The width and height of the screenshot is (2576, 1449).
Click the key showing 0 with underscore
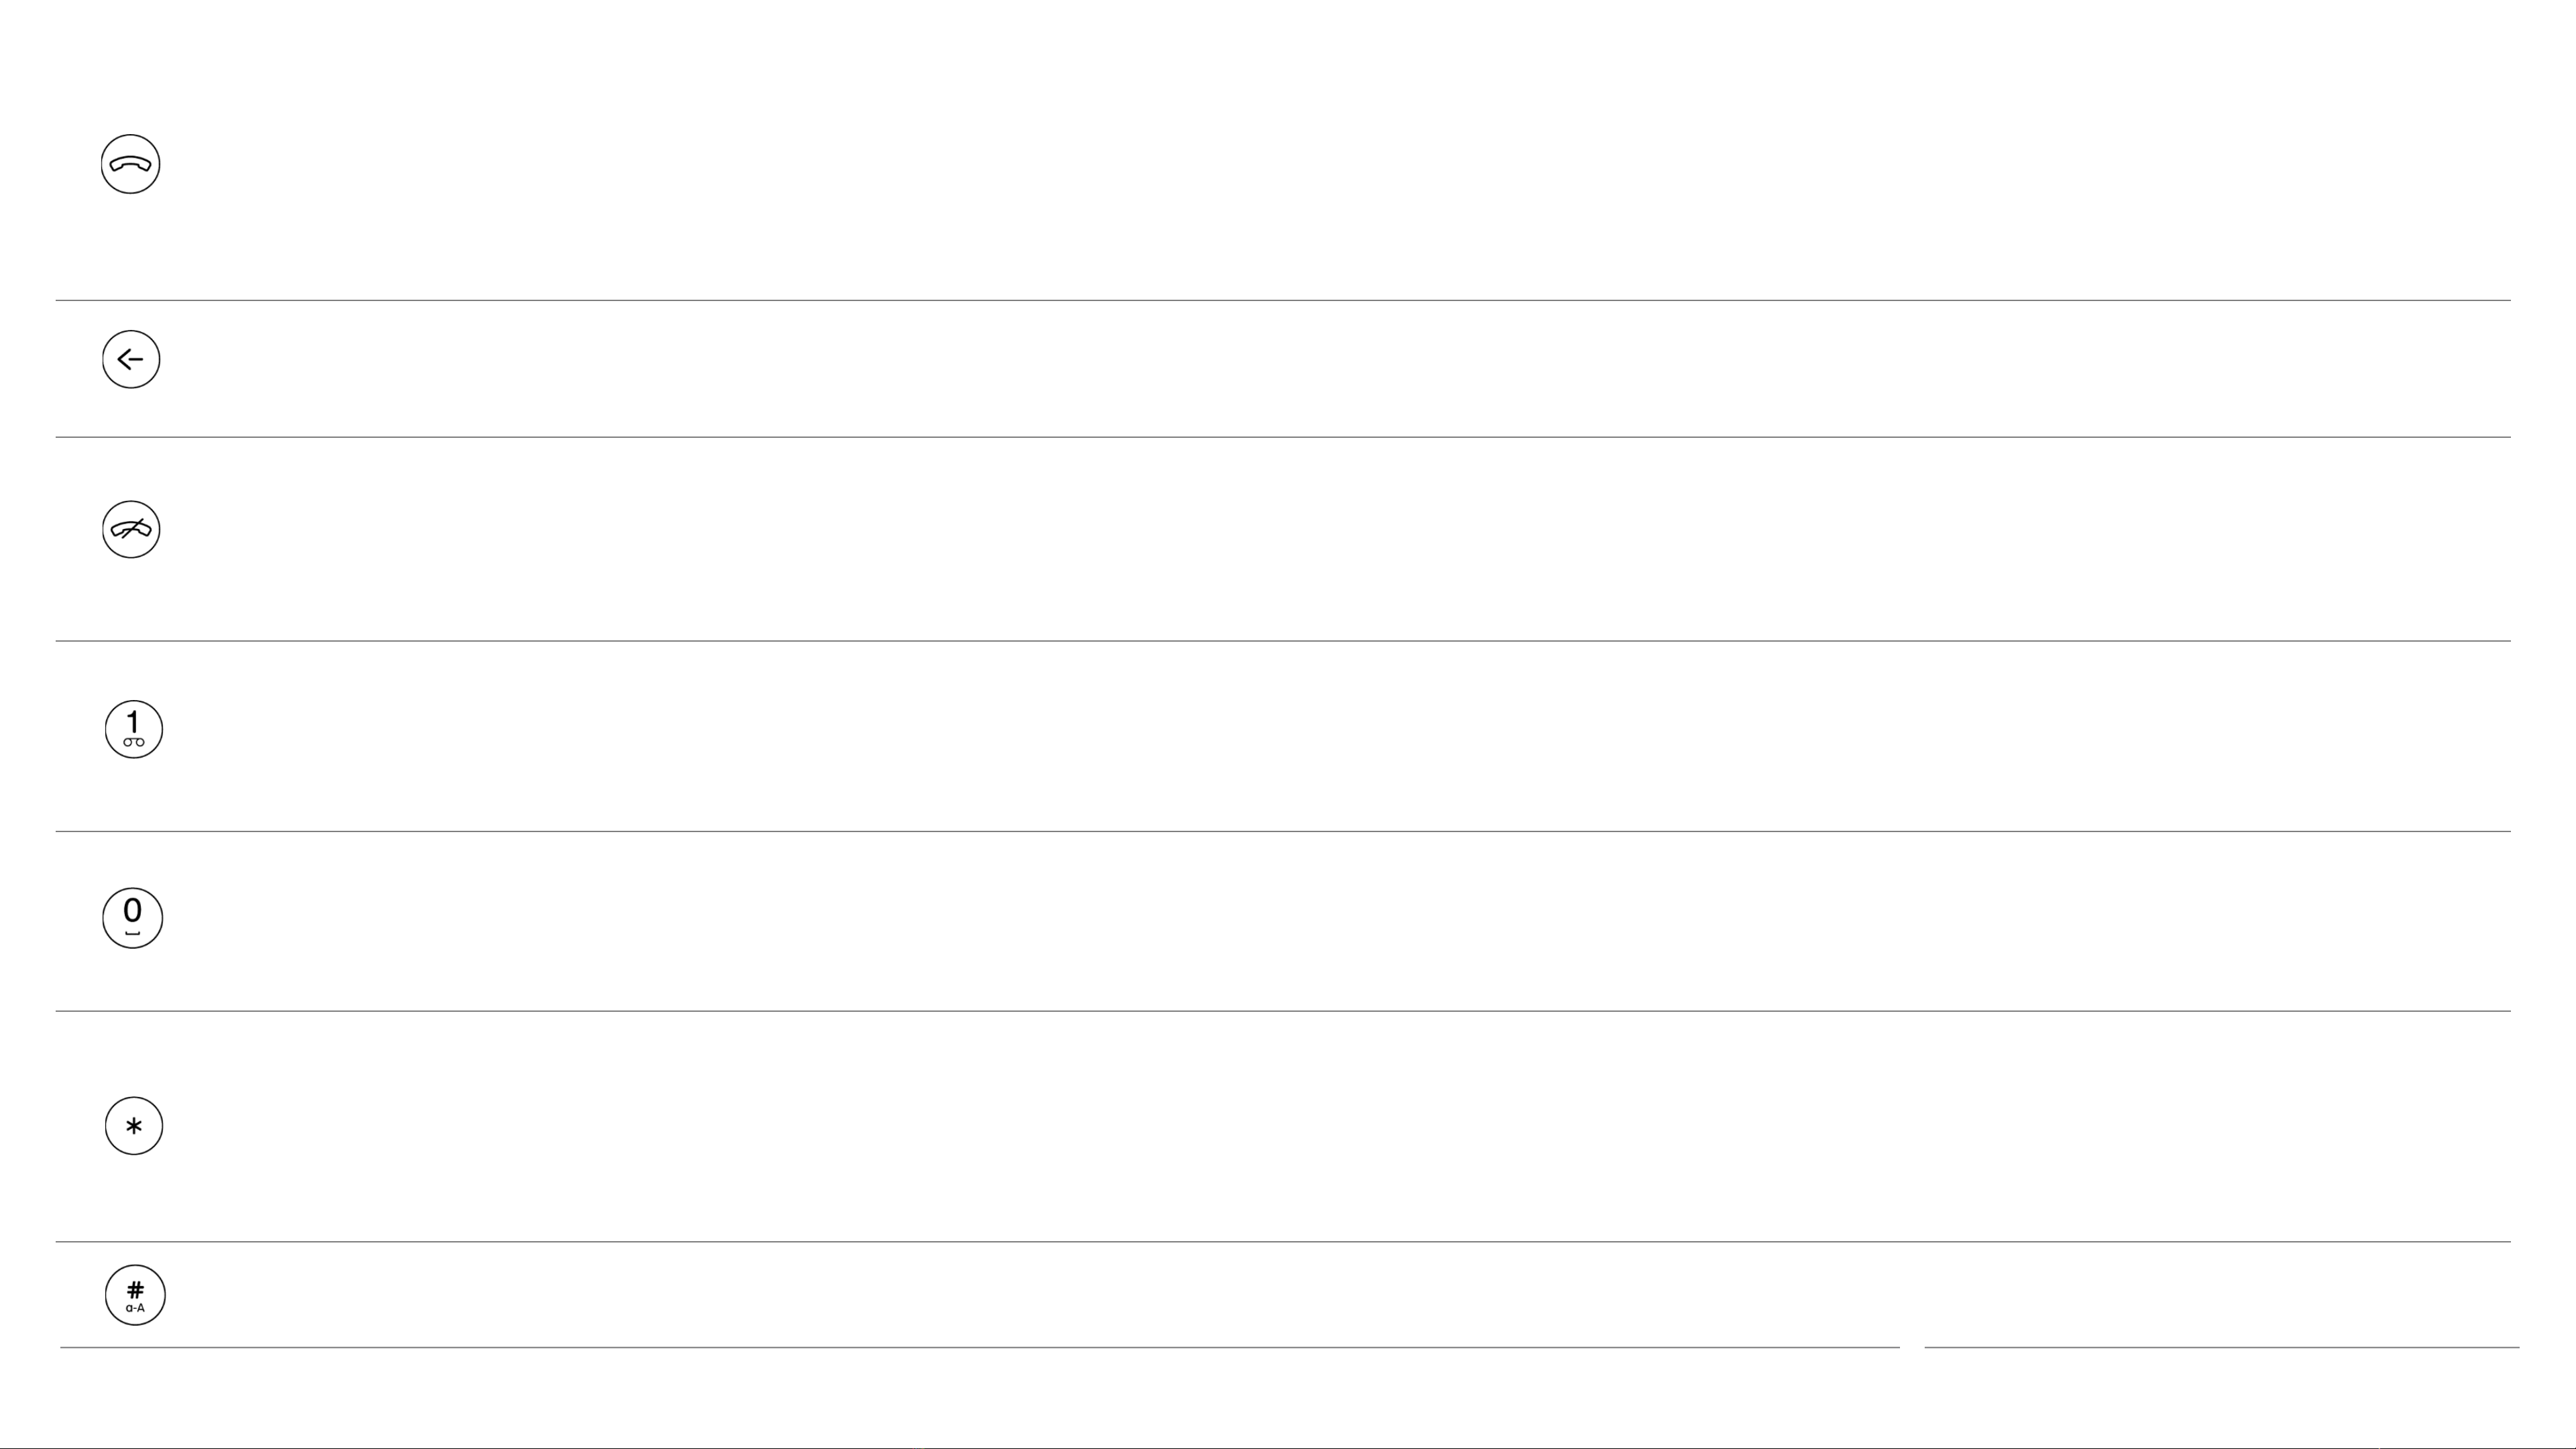132,918
